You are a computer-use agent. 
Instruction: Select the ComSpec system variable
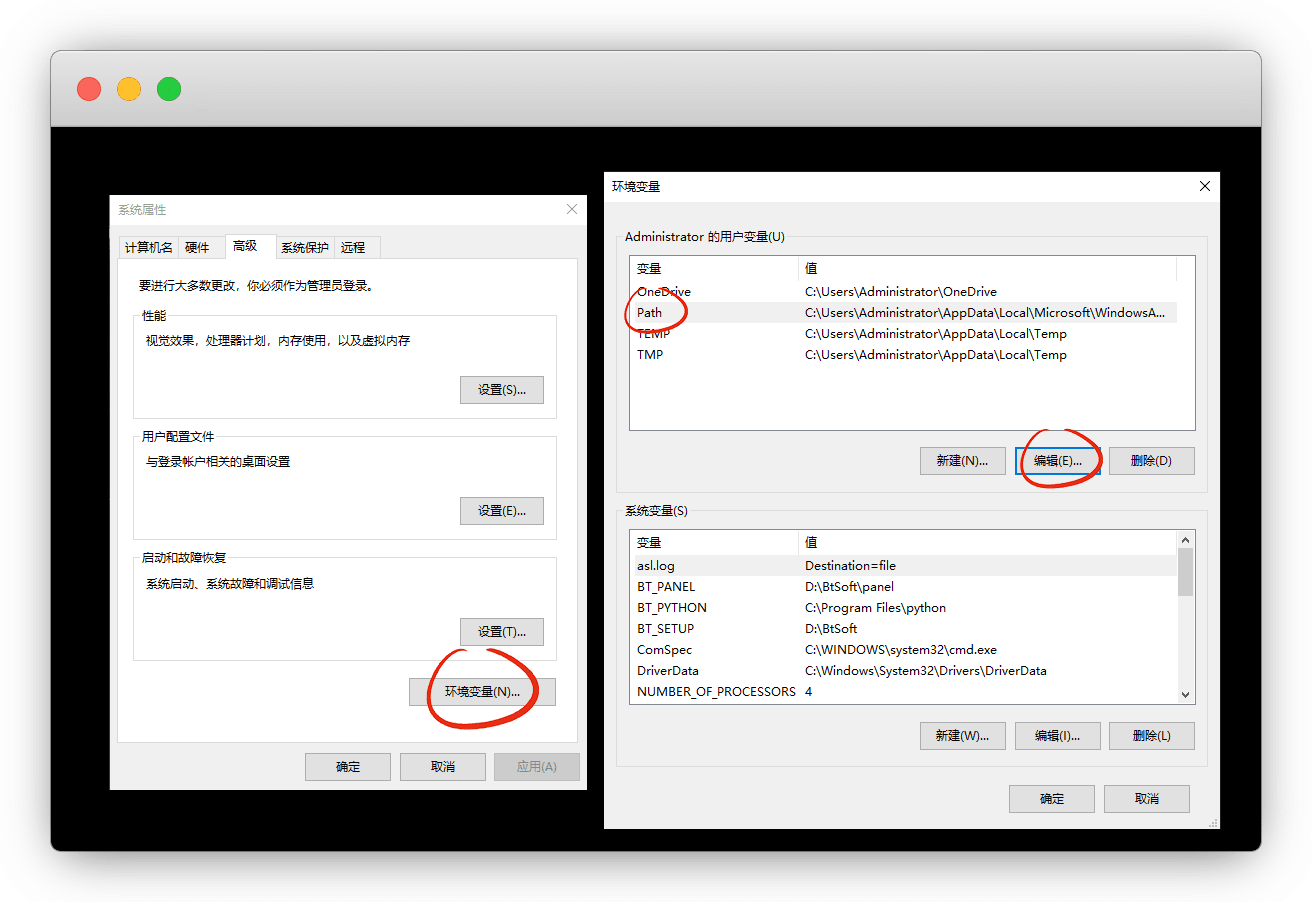coord(903,650)
